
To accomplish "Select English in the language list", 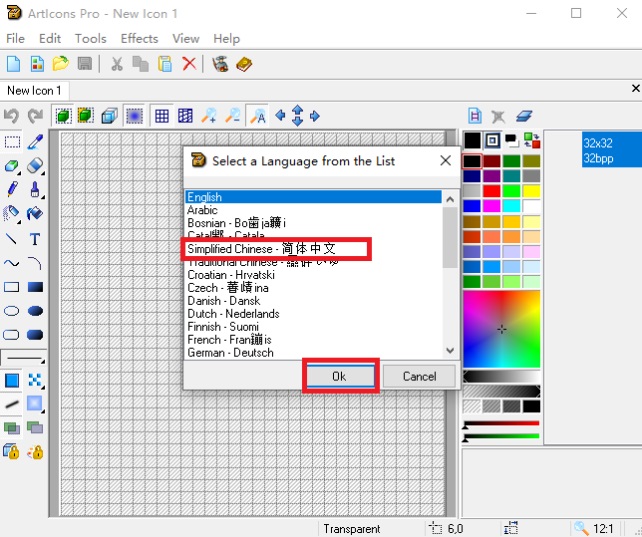I will pyautogui.click(x=313, y=197).
